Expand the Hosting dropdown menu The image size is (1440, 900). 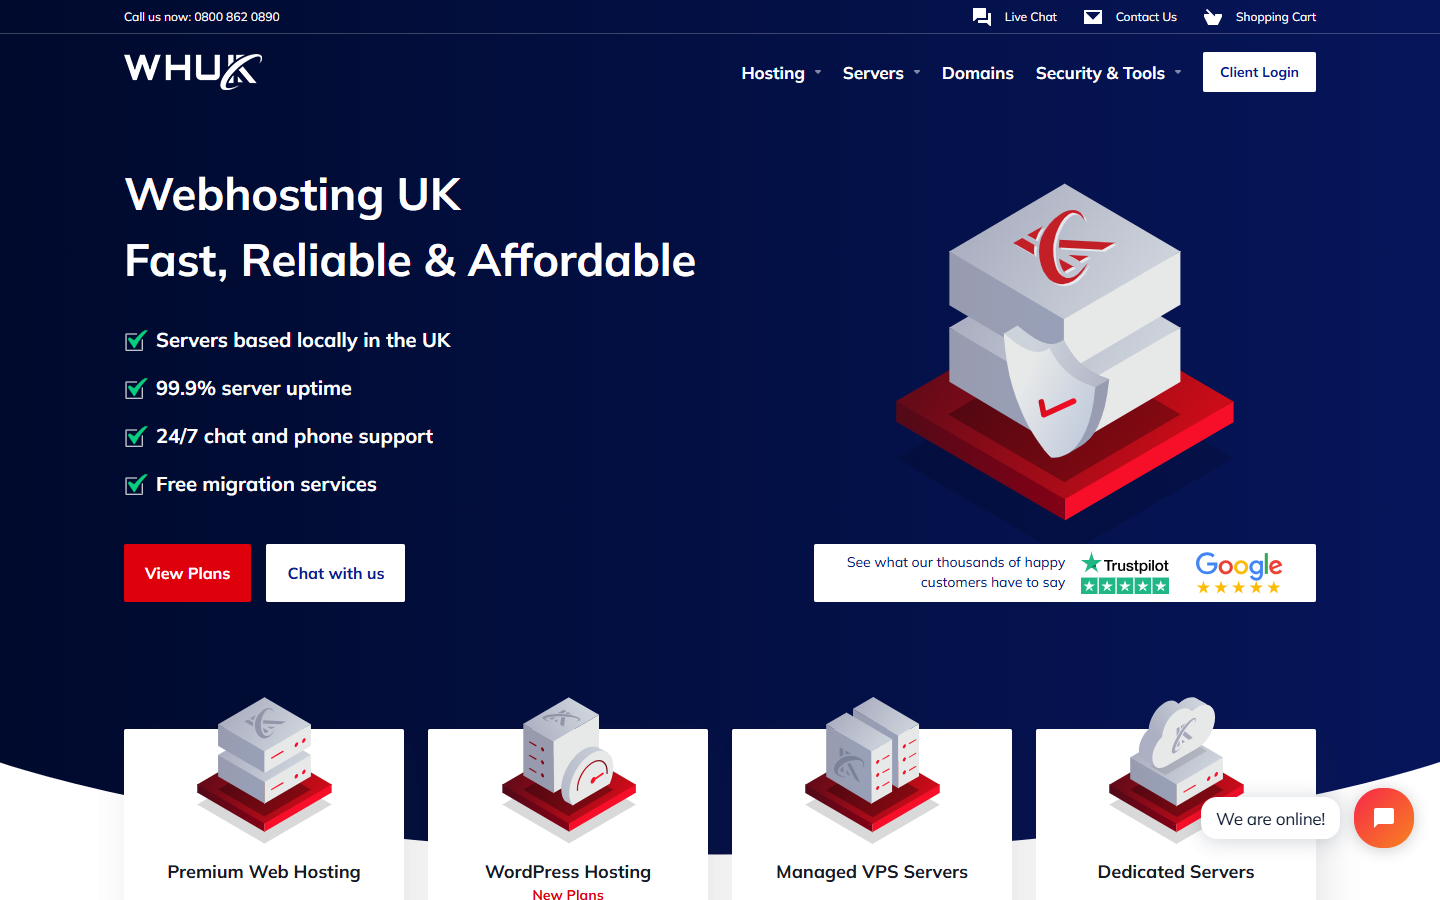click(x=781, y=73)
